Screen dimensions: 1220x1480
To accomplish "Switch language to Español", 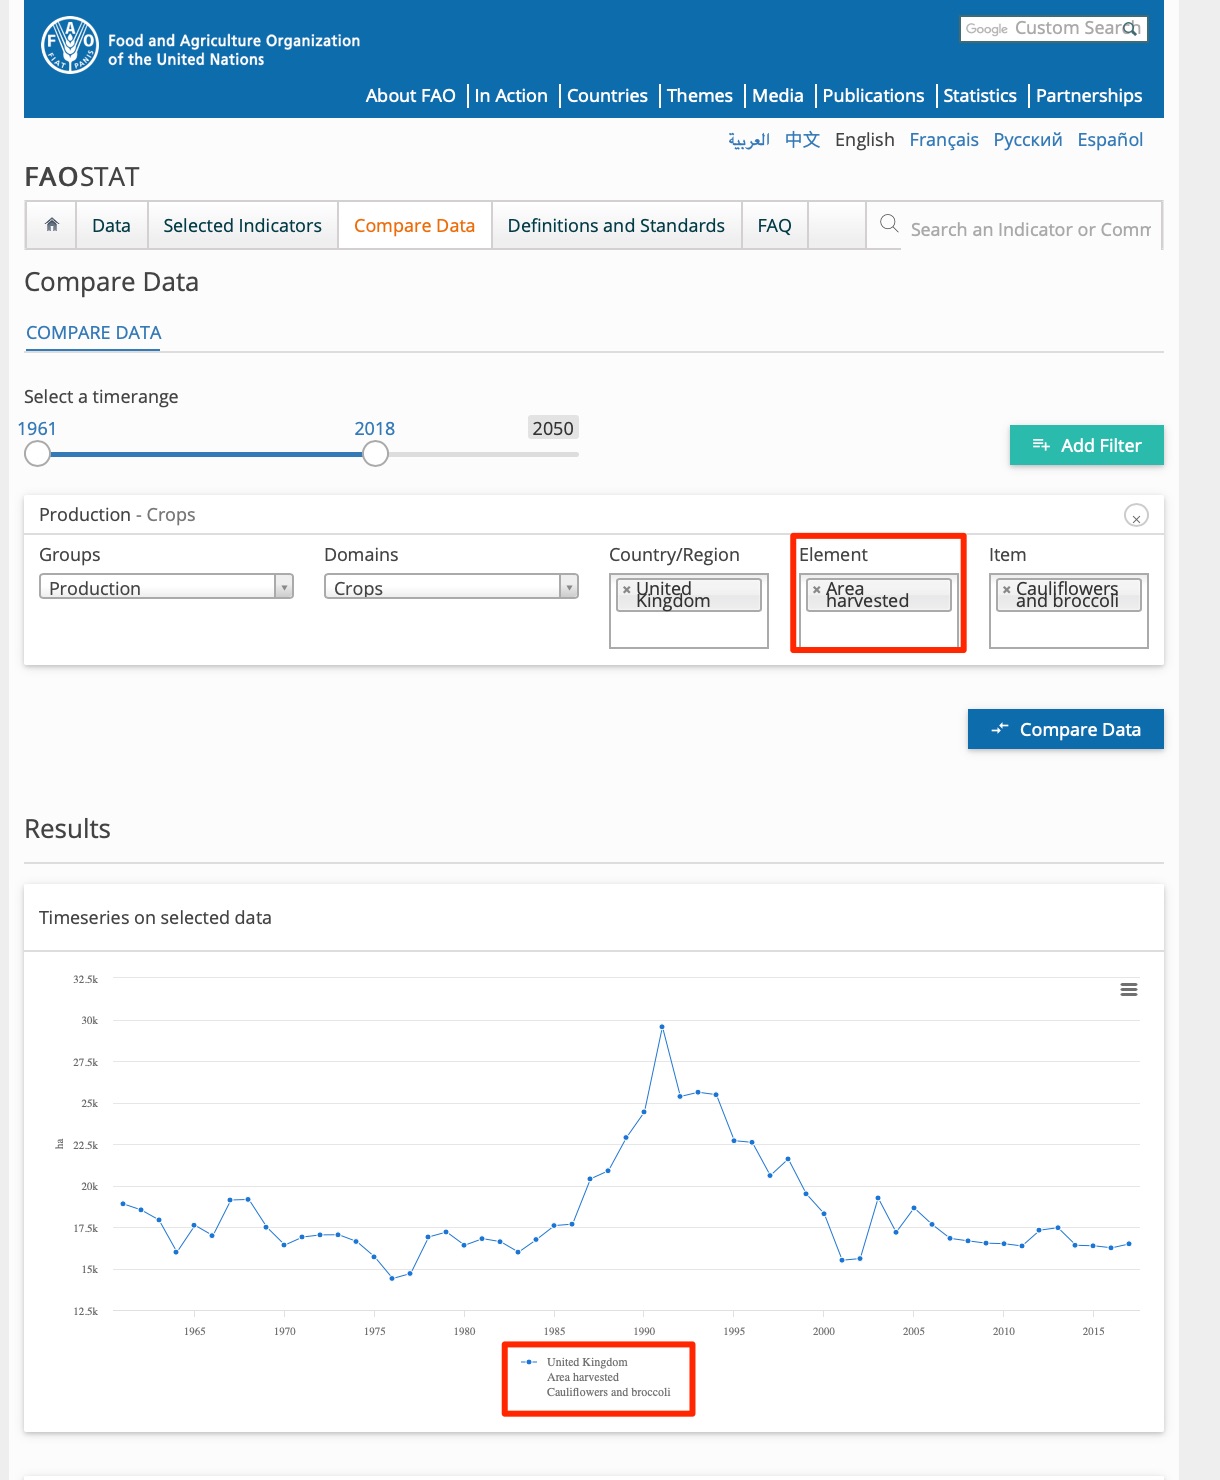I will pos(1109,140).
